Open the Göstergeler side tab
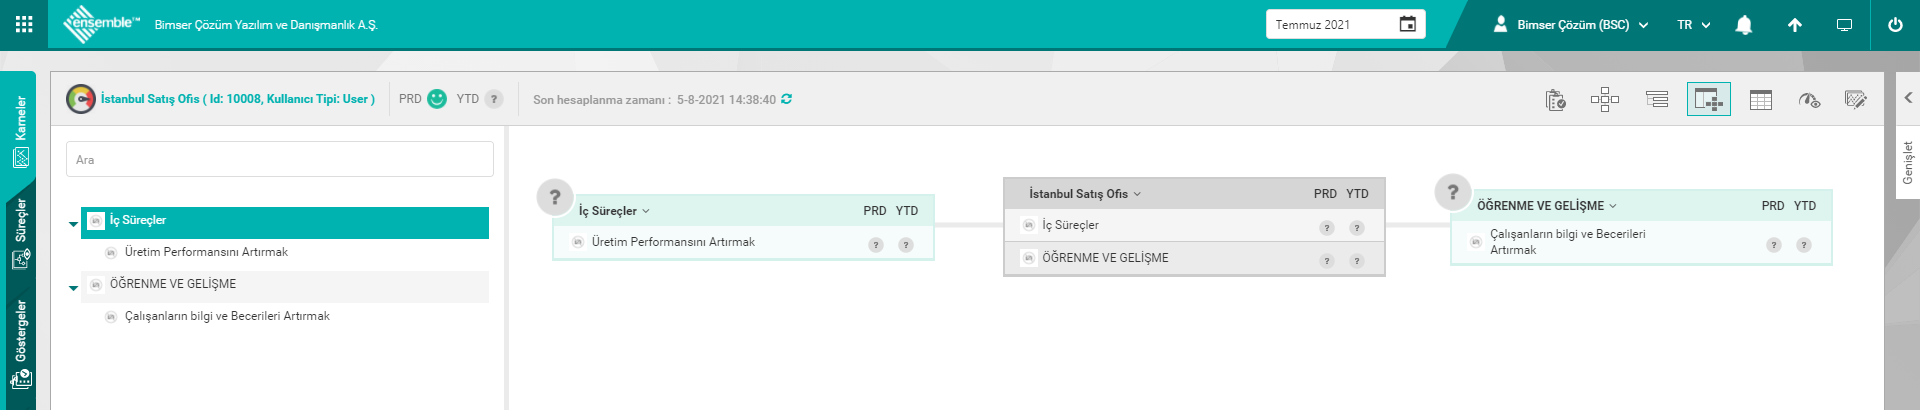The width and height of the screenshot is (1920, 410). coord(20,345)
